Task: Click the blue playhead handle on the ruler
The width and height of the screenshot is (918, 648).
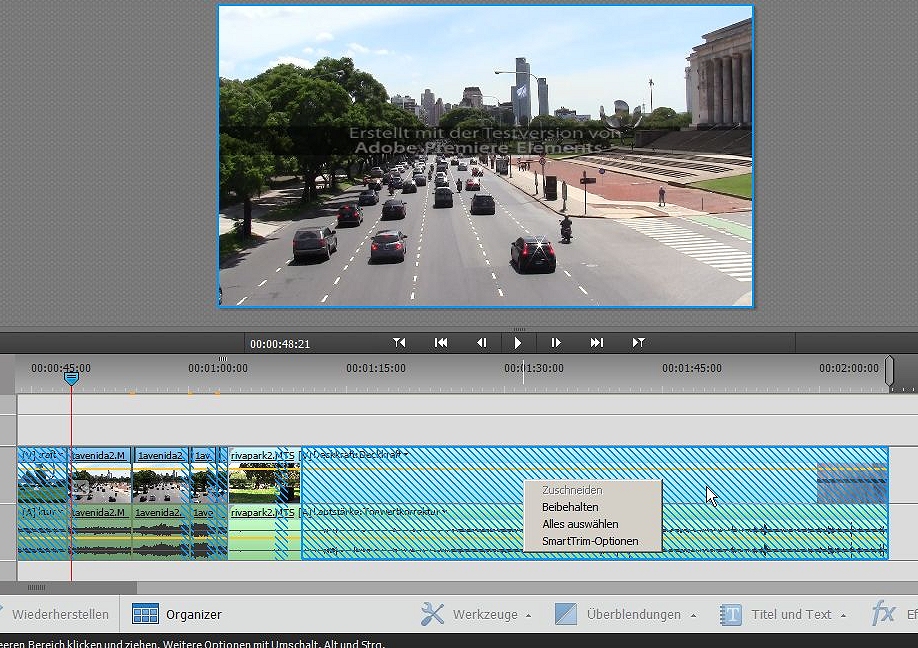Action: click(71, 379)
